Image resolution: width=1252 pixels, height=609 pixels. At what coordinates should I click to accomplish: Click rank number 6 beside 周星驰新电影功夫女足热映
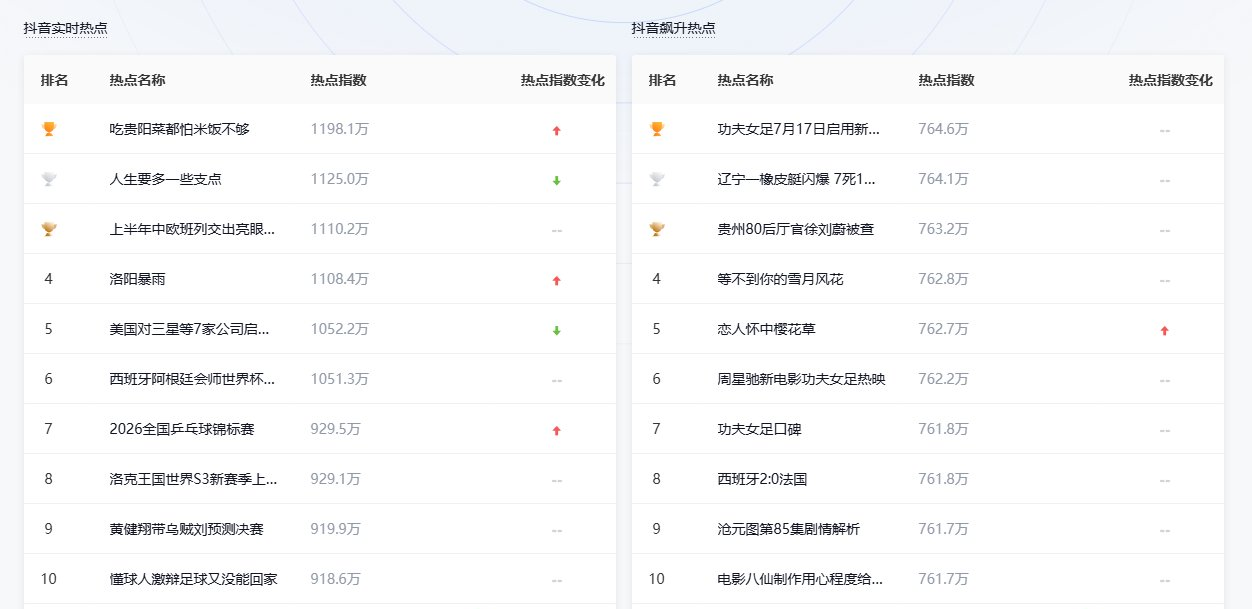[x=657, y=379]
